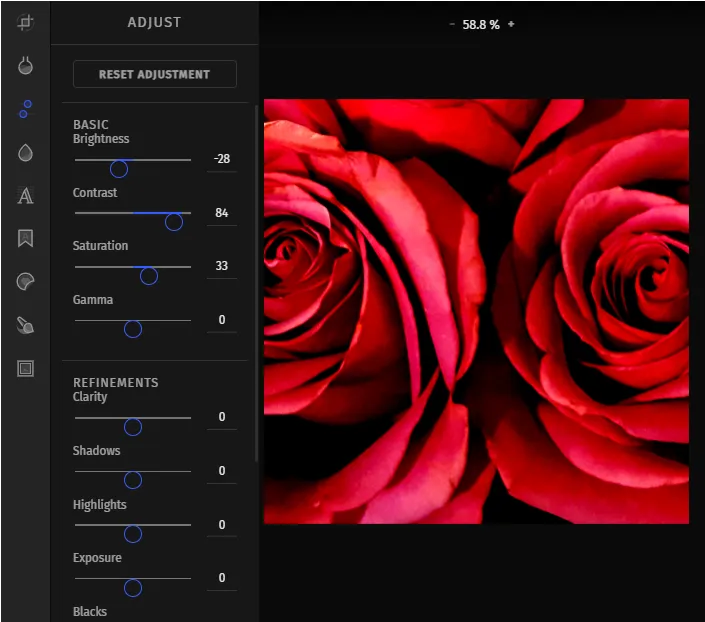Screen dimensions: 705x622
Task: Select the Brush tool icon
Action: (x=25, y=325)
